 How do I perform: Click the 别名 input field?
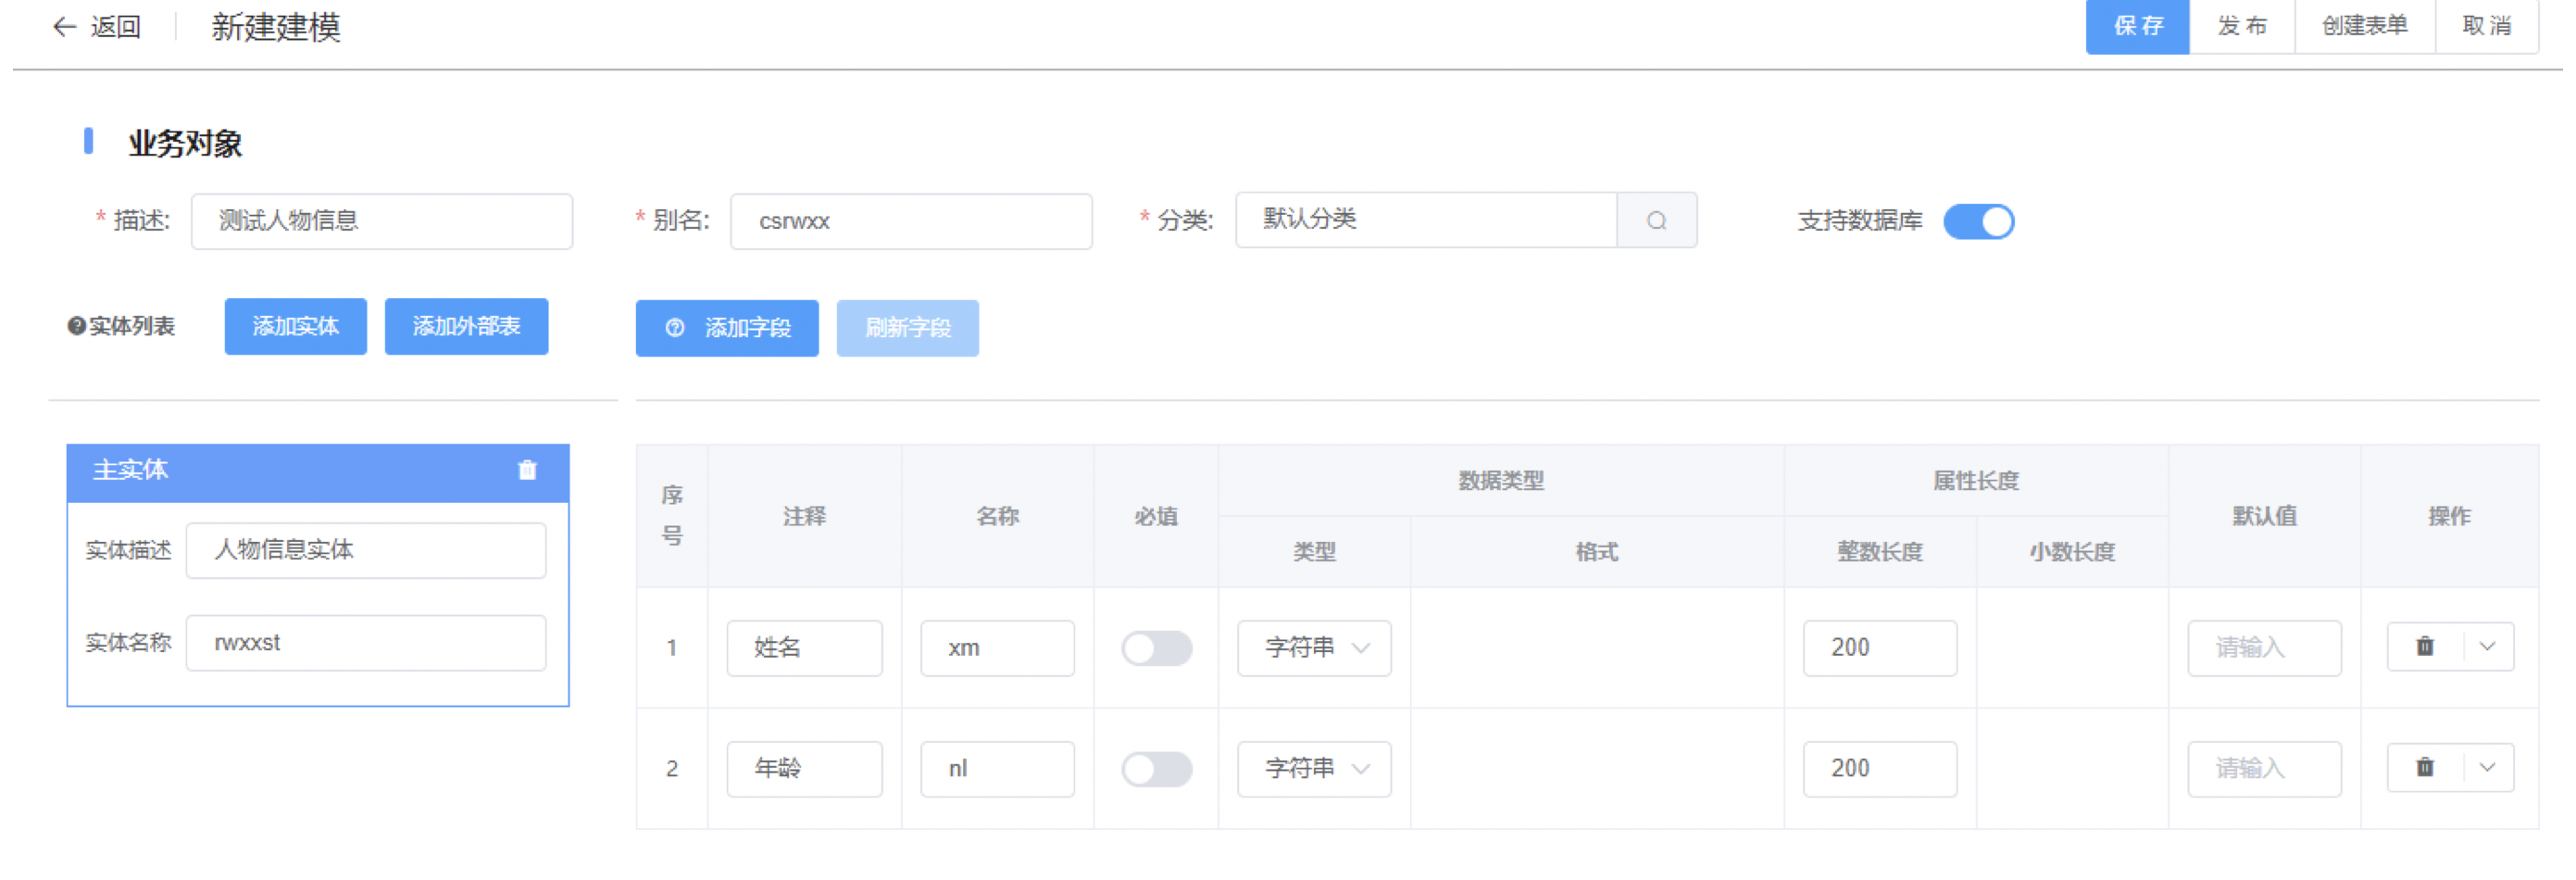point(911,221)
